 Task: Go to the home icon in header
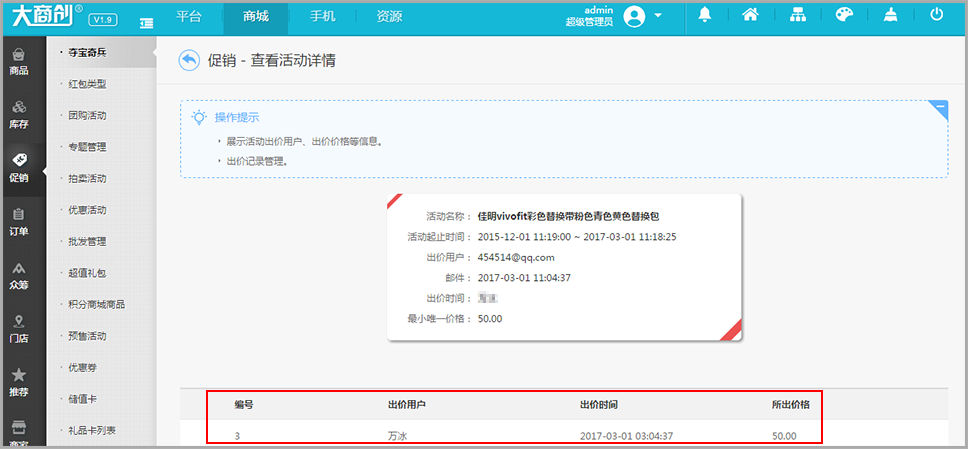750,16
